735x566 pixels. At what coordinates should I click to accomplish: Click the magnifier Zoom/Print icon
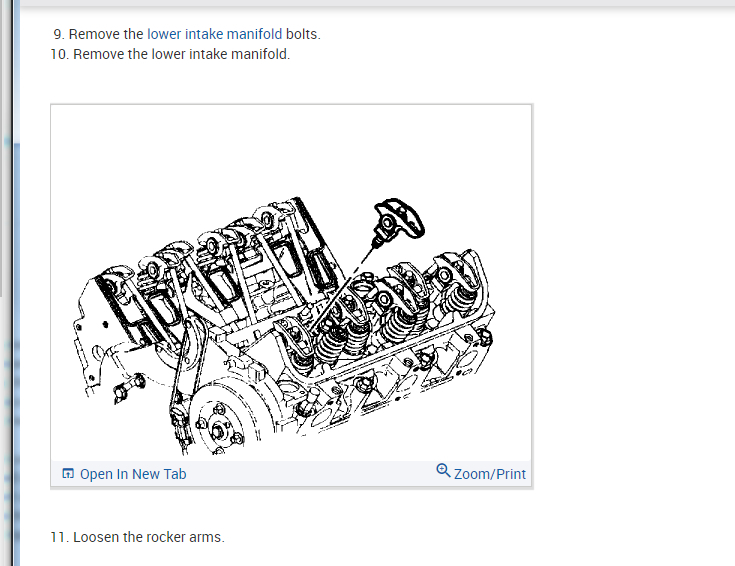click(x=443, y=470)
